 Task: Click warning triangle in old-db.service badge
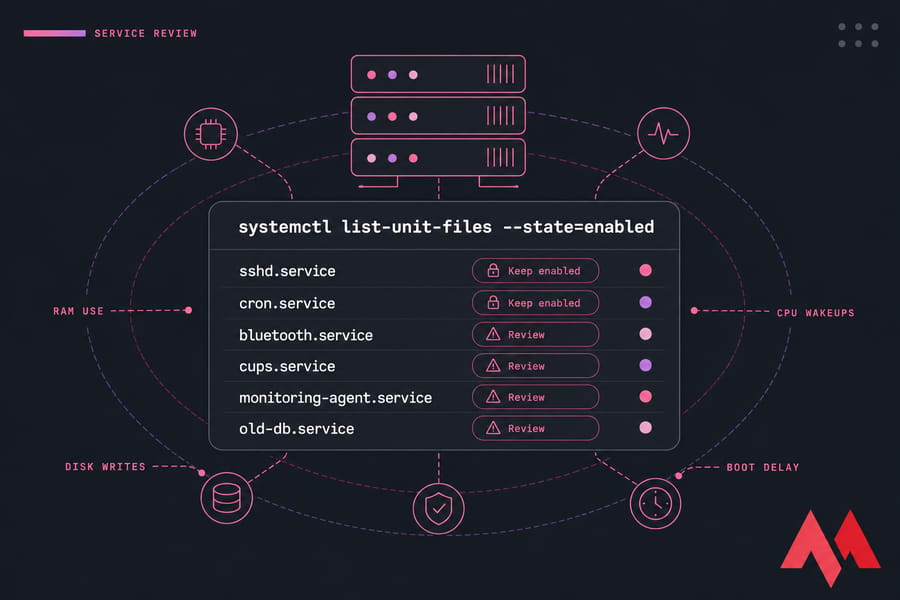[x=493, y=428]
